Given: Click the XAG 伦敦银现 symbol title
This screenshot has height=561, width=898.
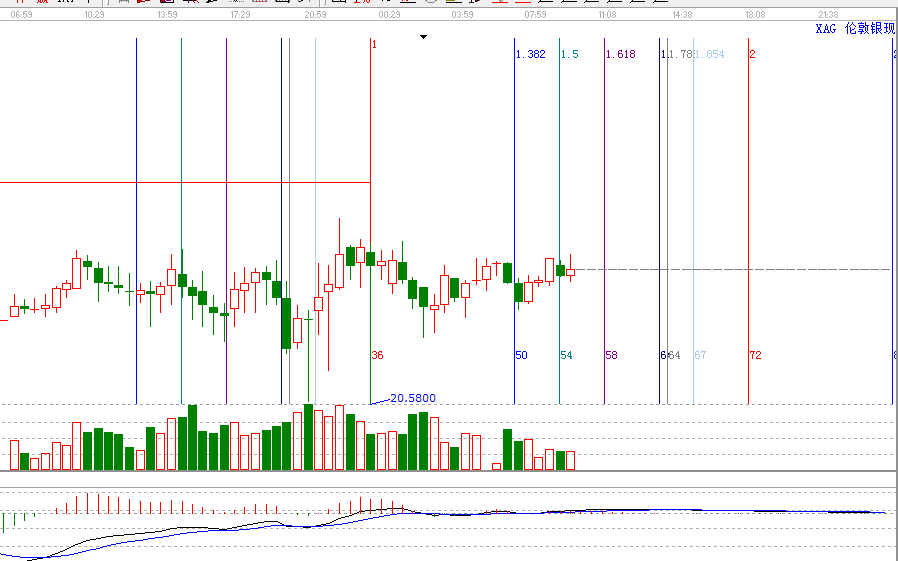Looking at the screenshot, I should tap(854, 29).
